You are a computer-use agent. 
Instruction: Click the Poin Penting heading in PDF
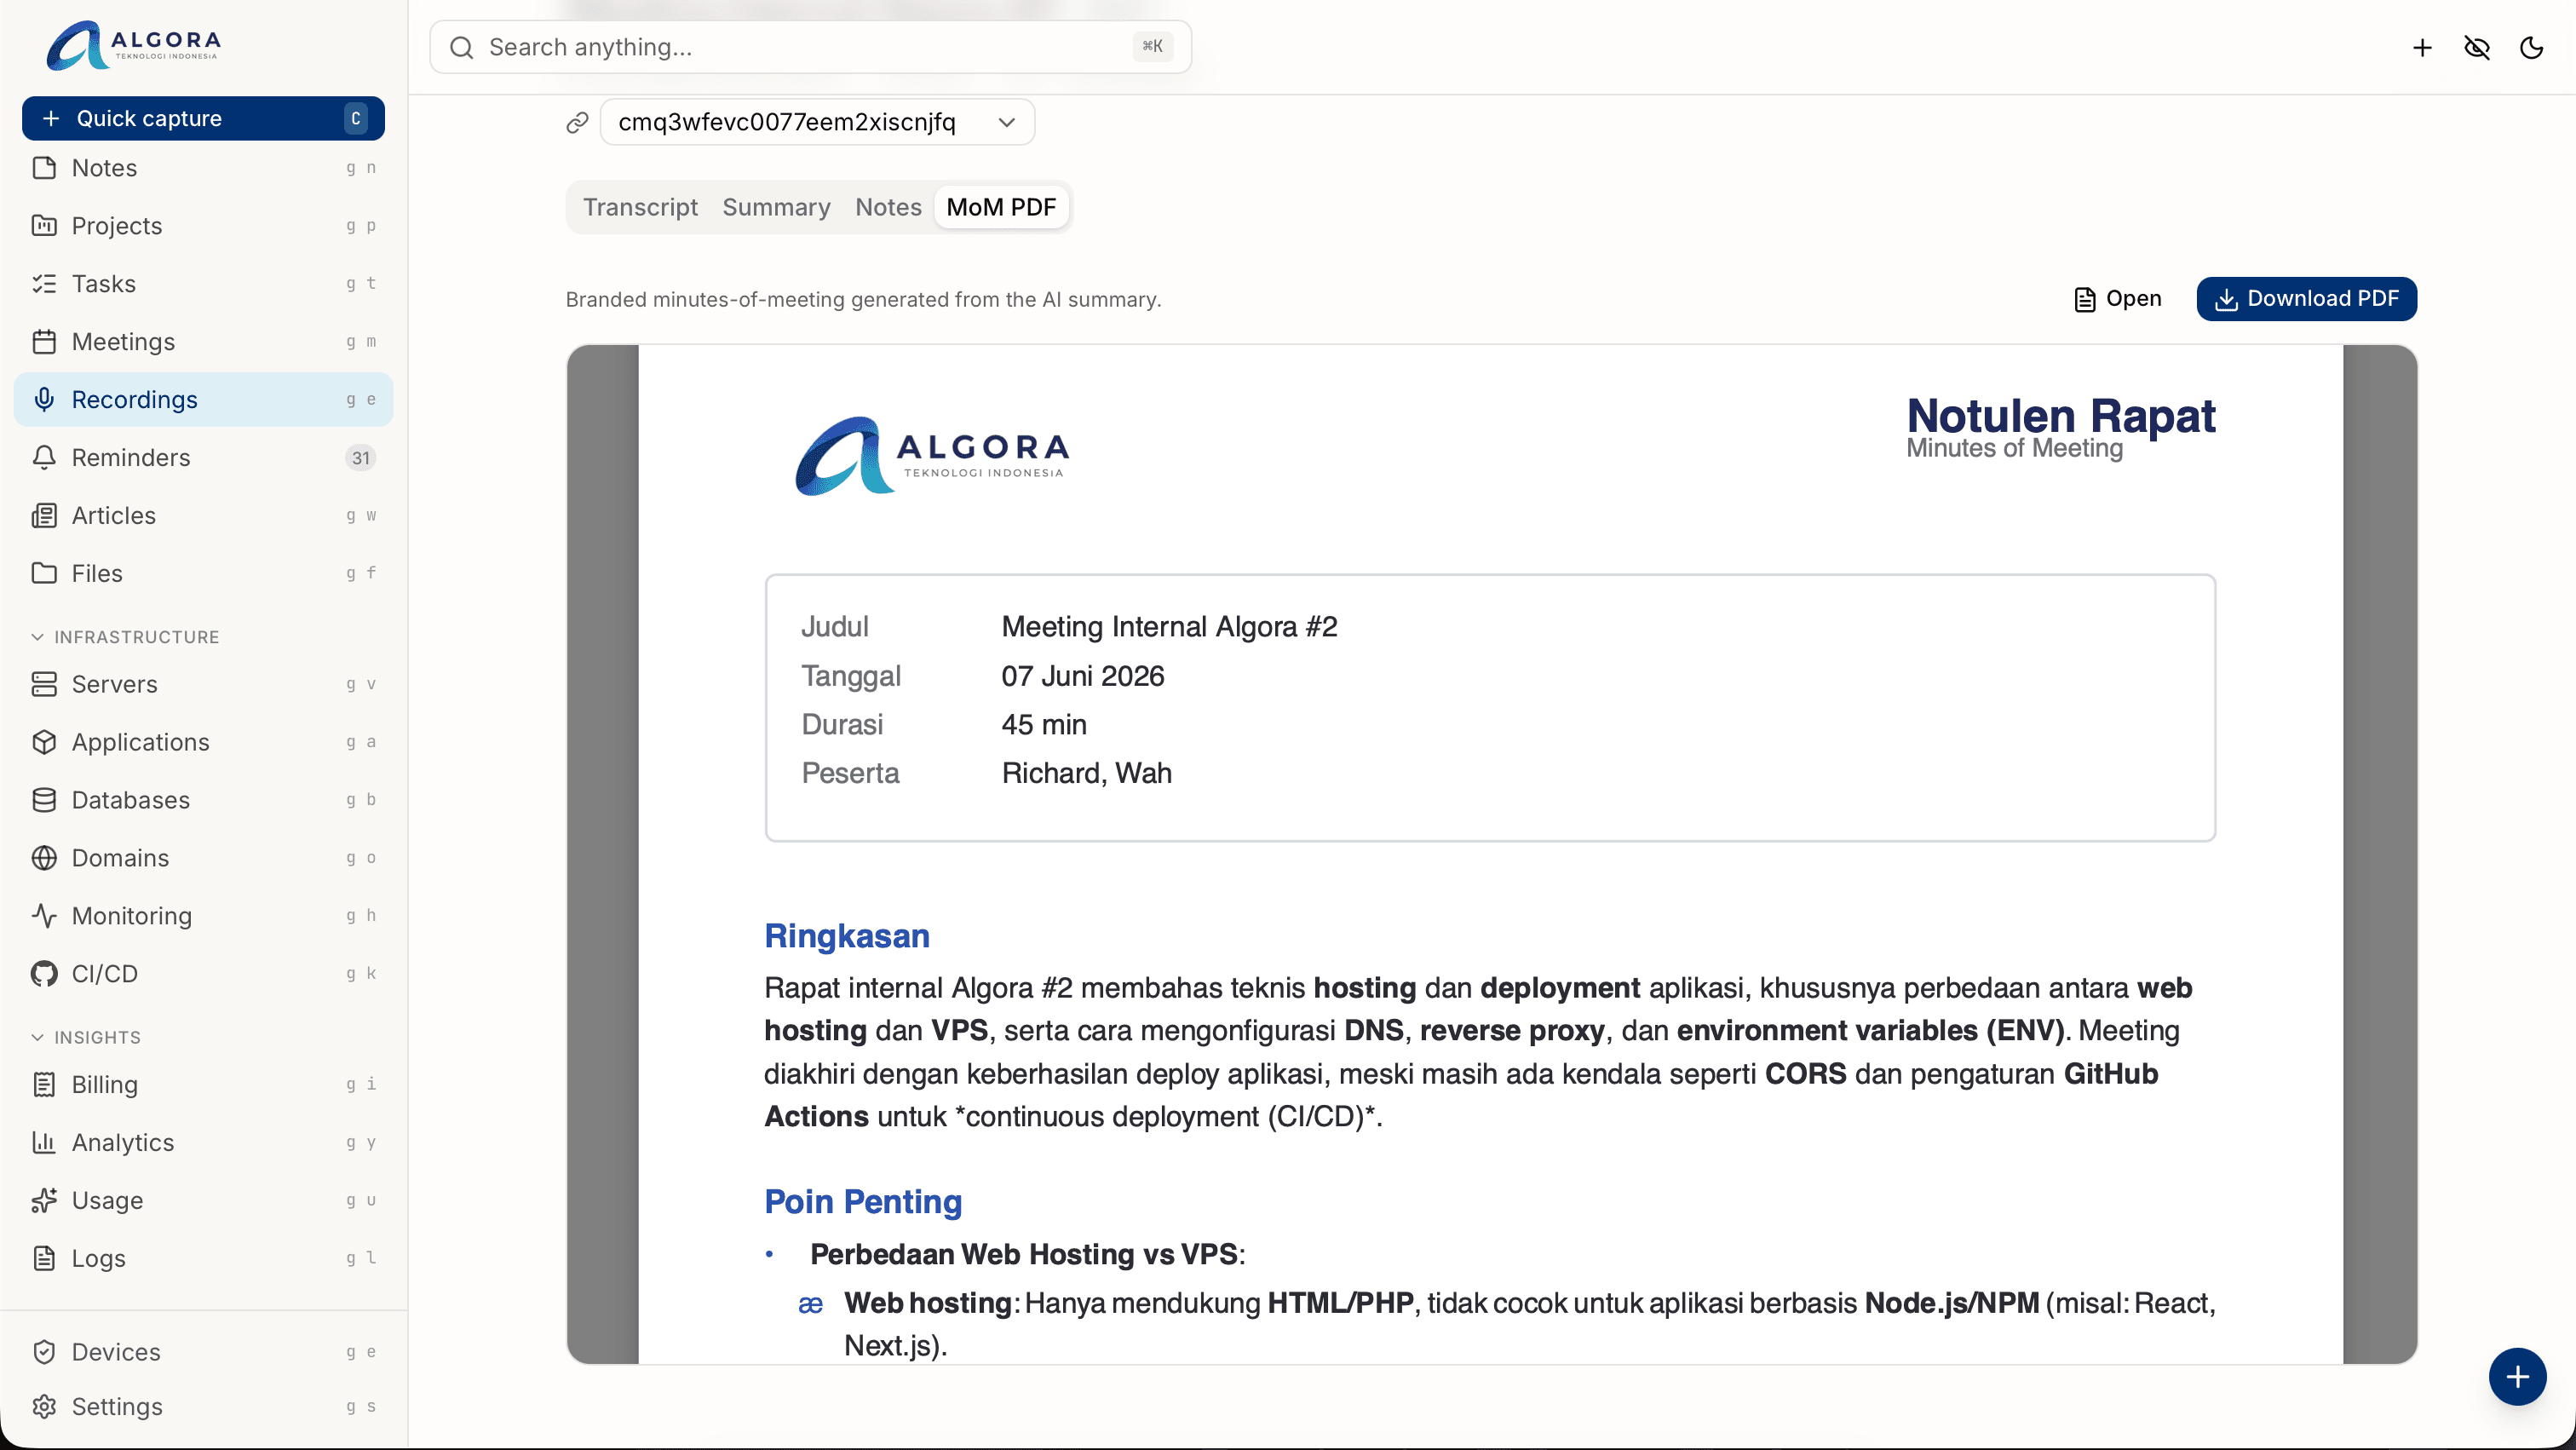click(x=863, y=1202)
